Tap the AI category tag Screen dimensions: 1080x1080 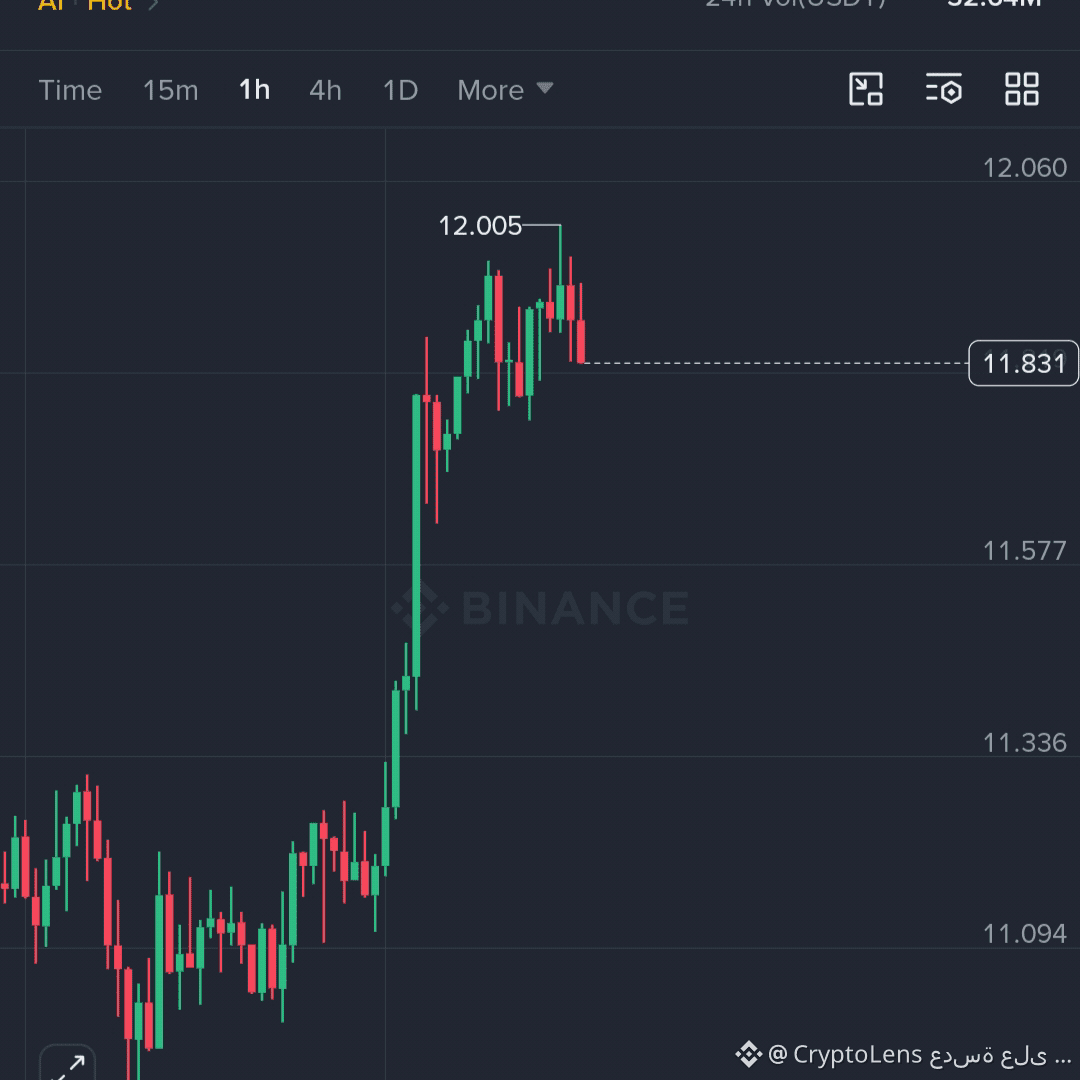coord(51,6)
